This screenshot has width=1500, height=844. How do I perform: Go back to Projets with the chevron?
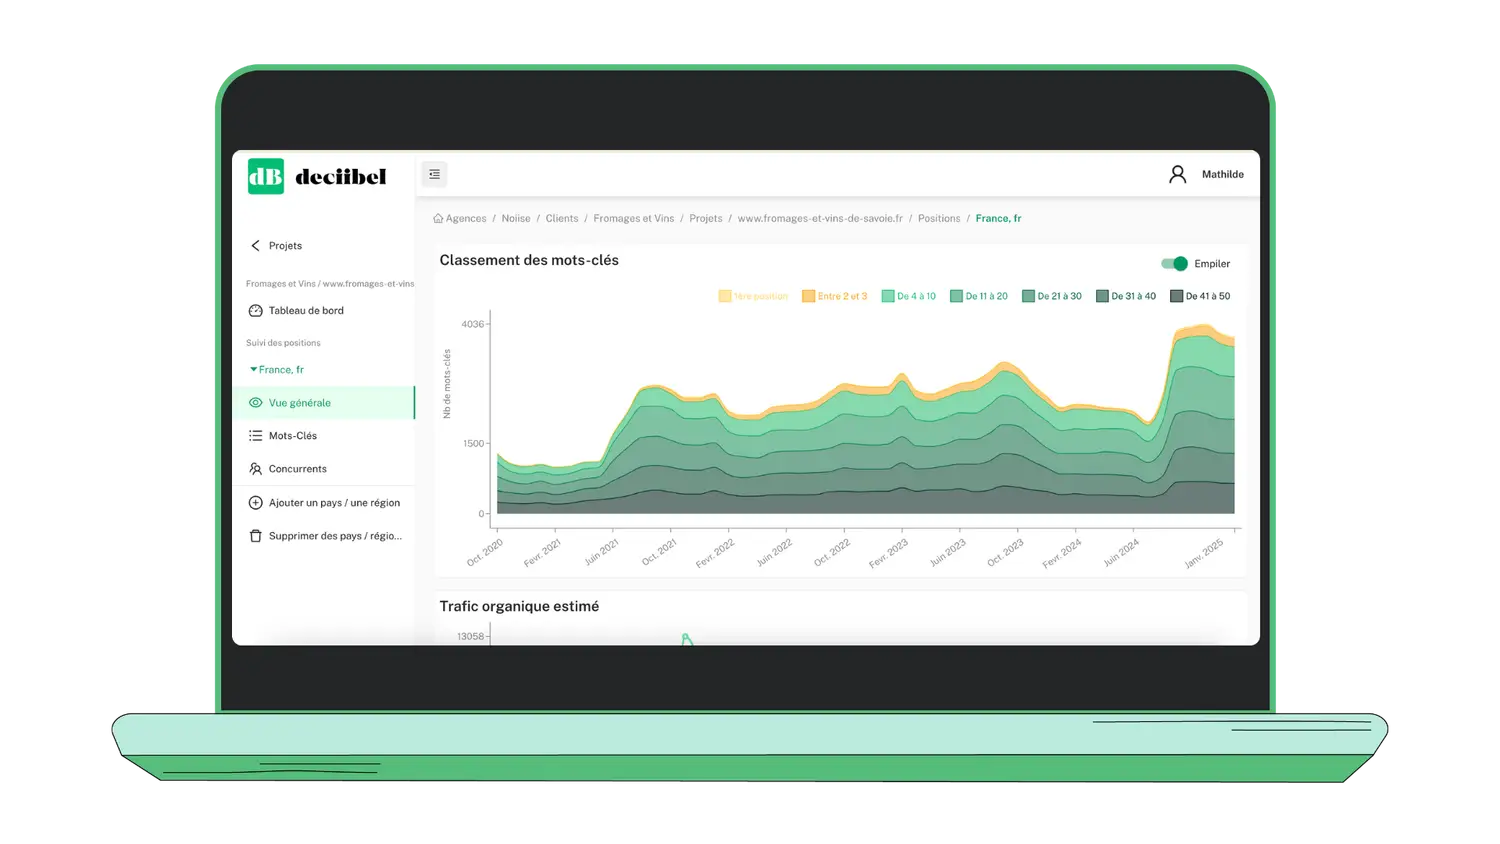[x=255, y=246]
